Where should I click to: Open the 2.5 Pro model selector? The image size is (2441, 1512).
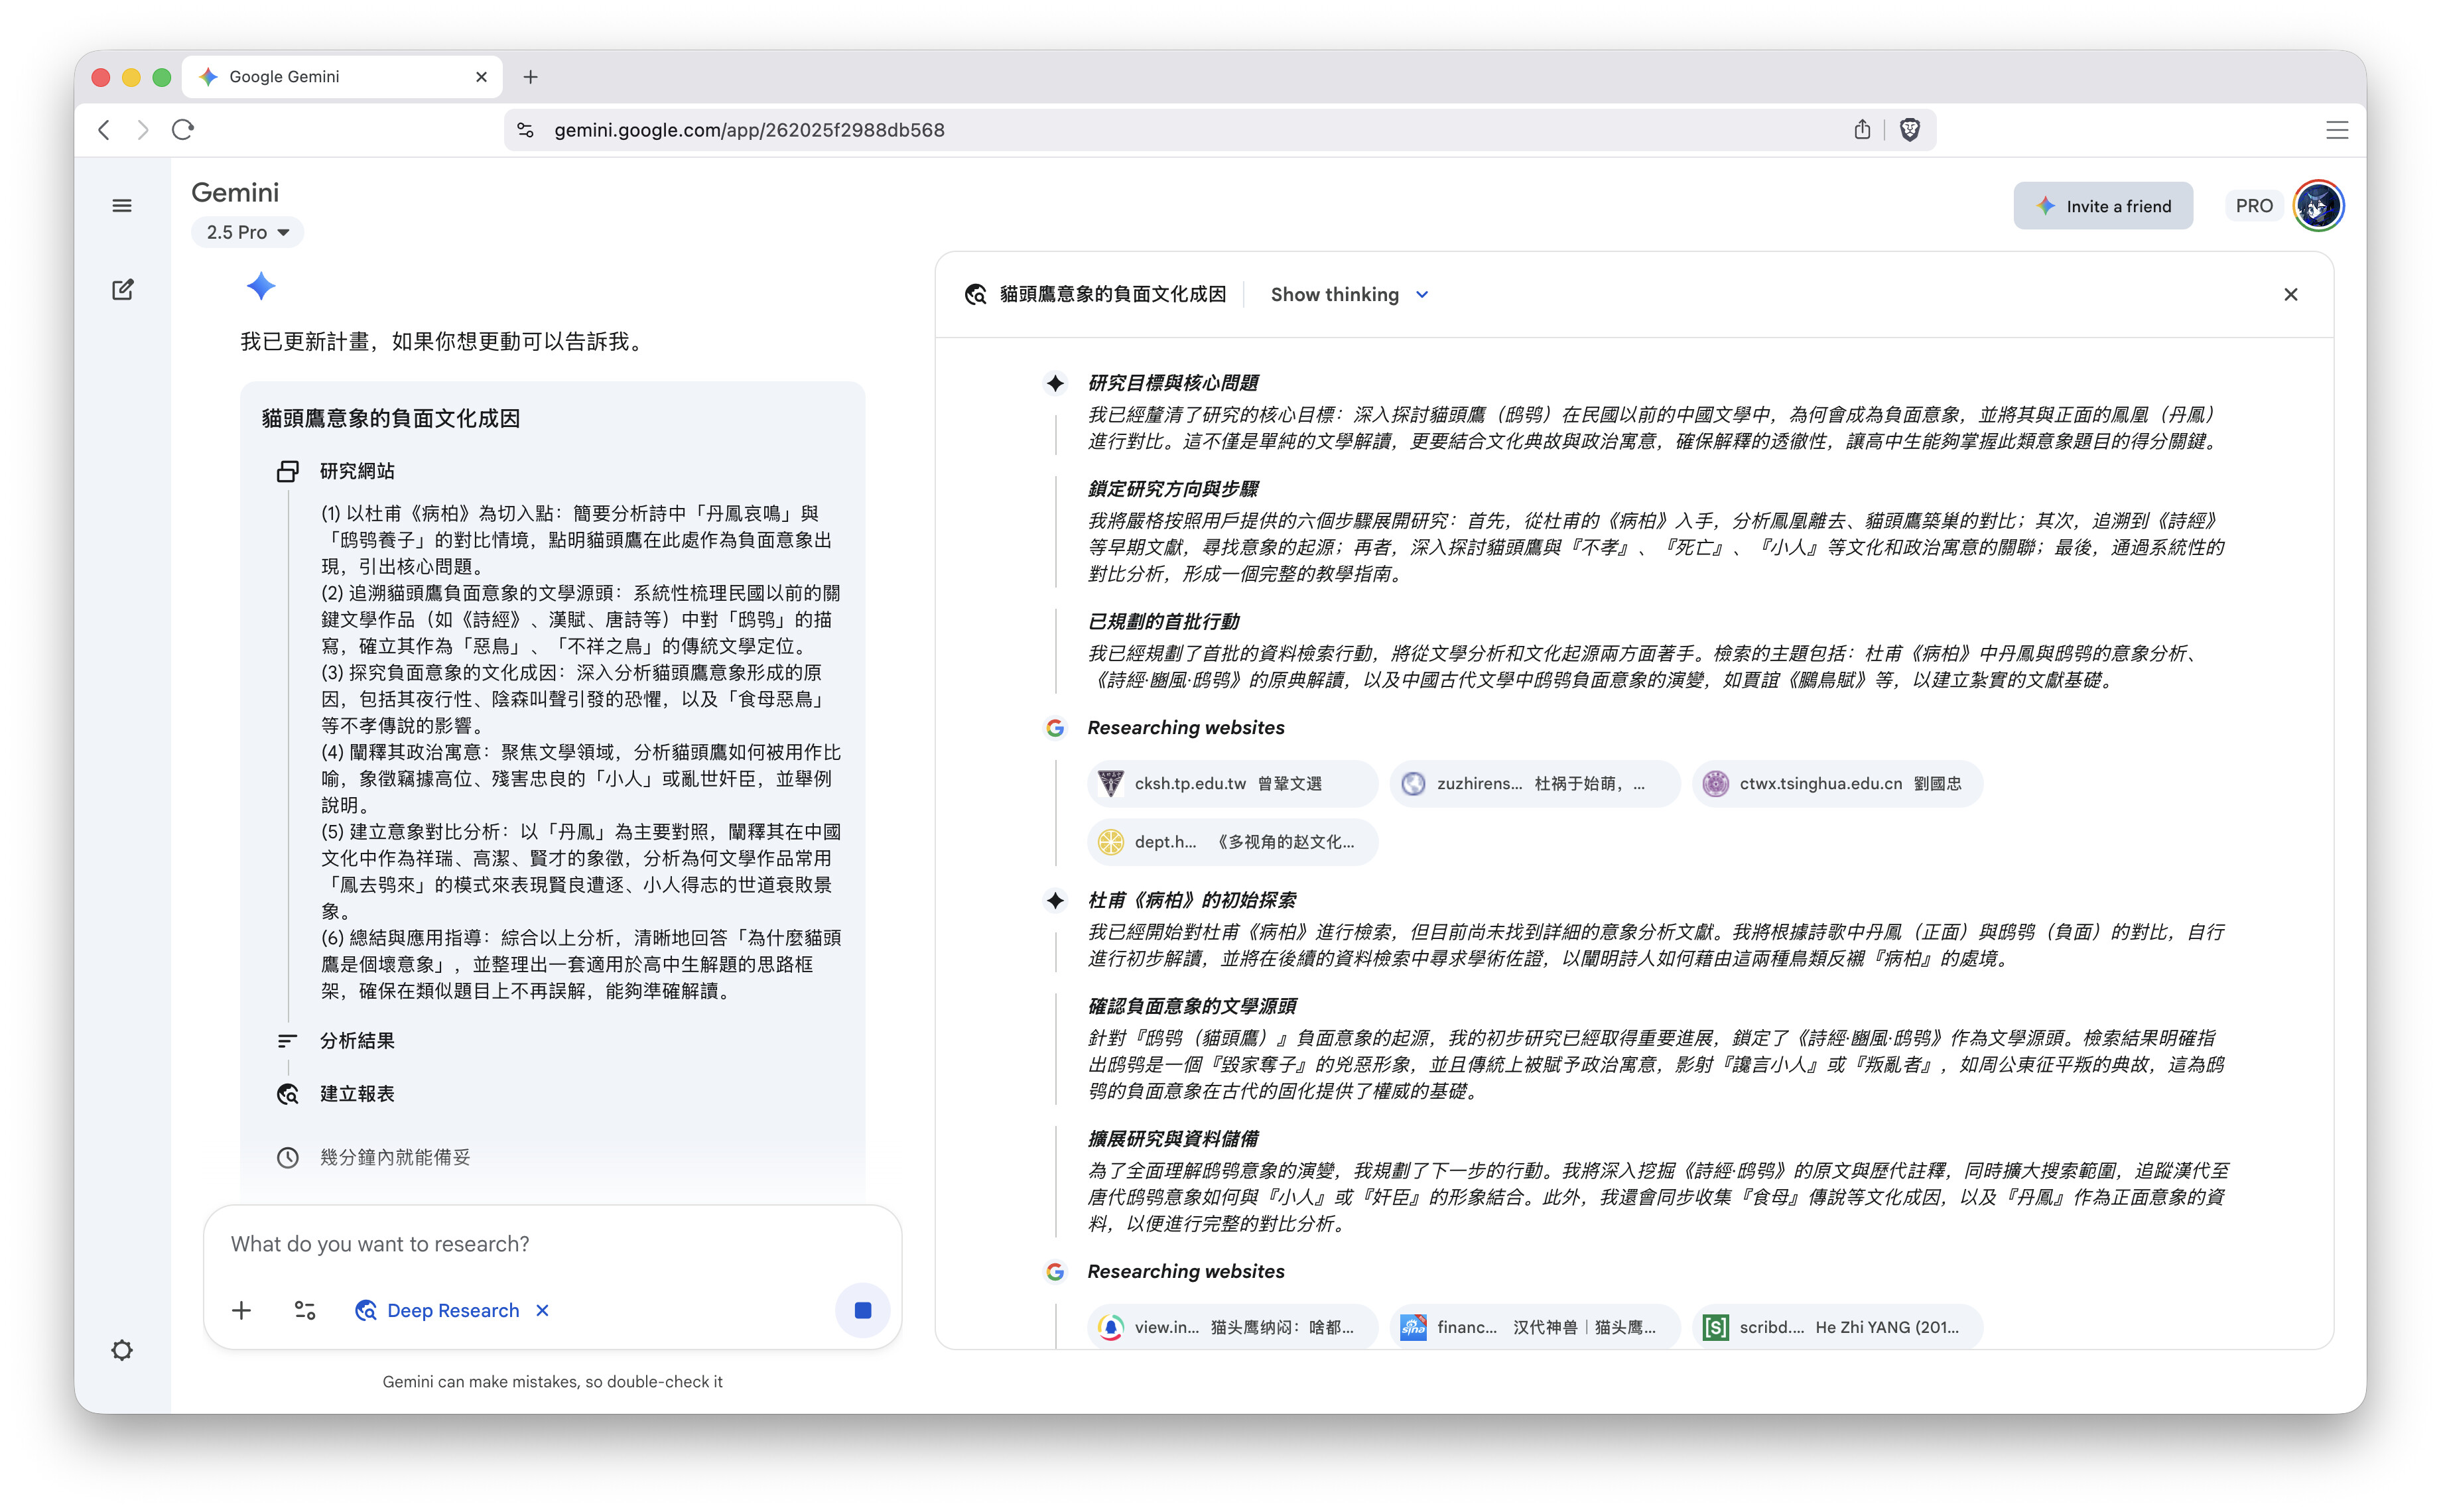point(247,232)
